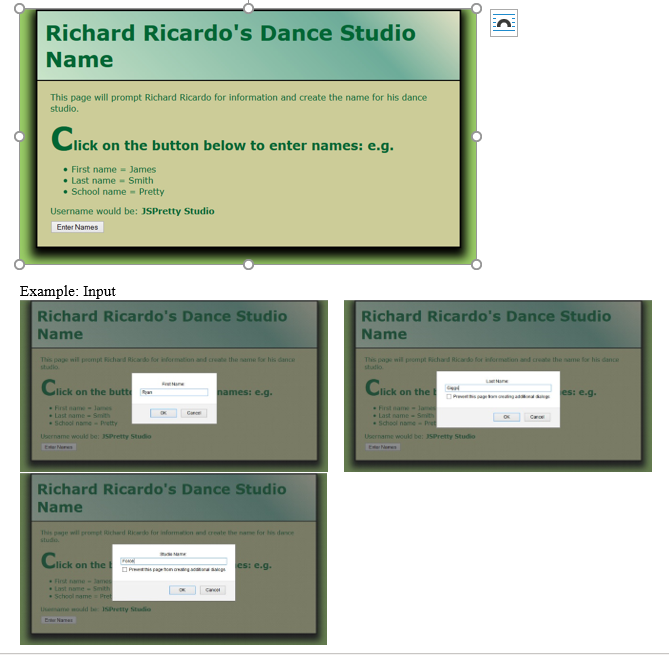The image size is (669, 655).
Task: Click the Studio Name input field
Action: point(174,561)
